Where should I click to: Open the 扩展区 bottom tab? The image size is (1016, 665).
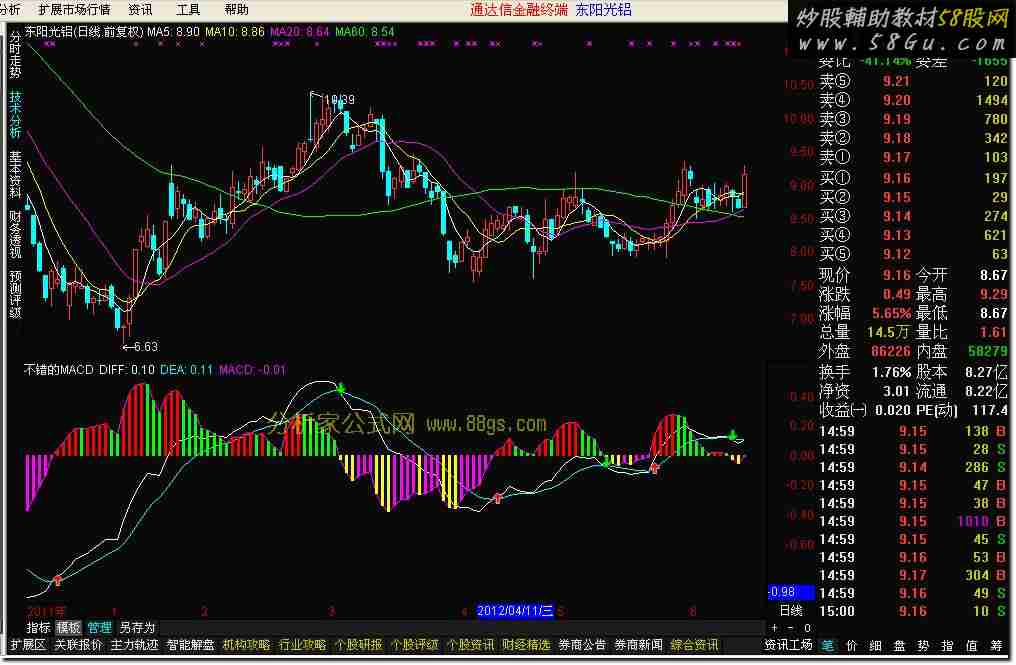coord(28,645)
